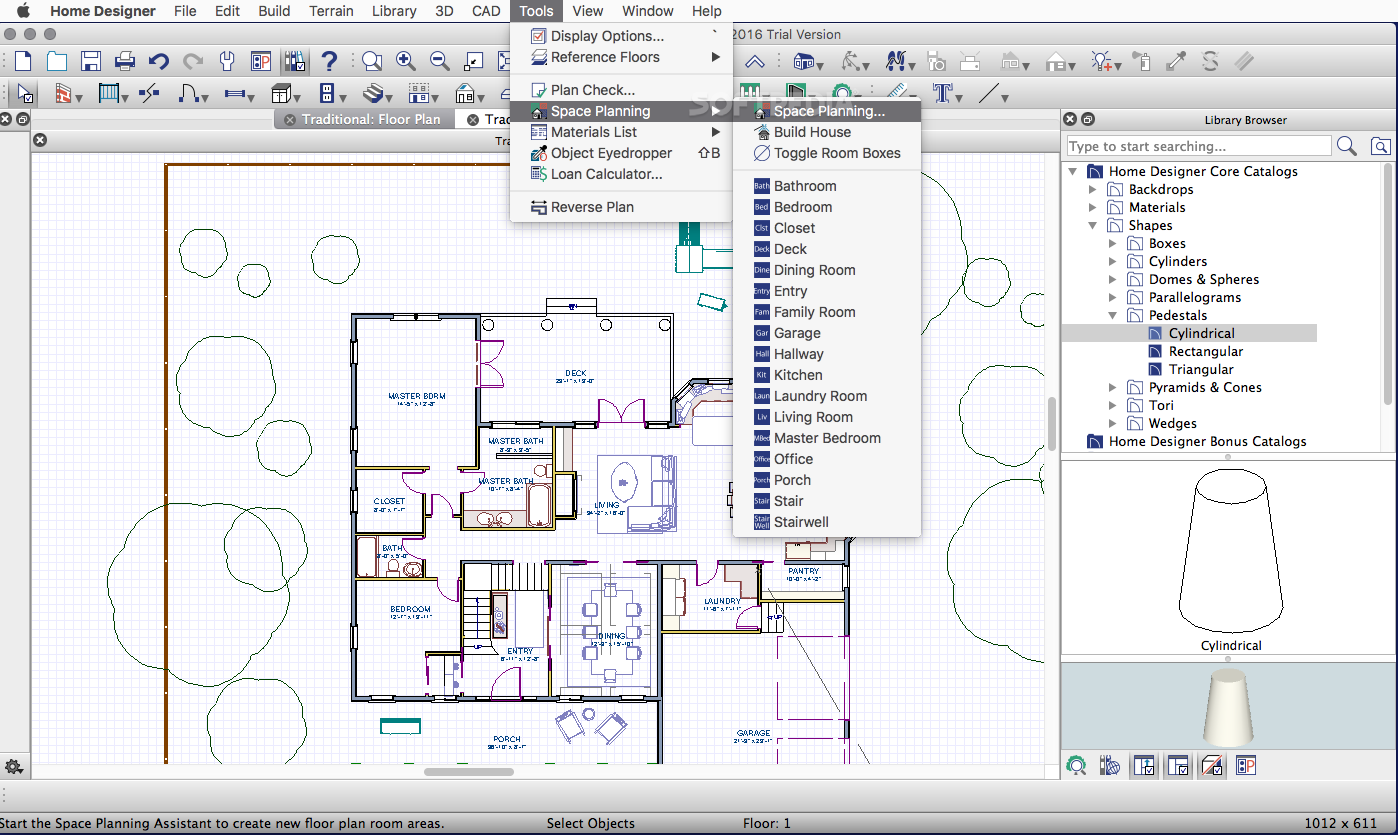Toggle the Library 3D preview crossed-box button
This screenshot has width=1398, height=835.
(1212, 766)
